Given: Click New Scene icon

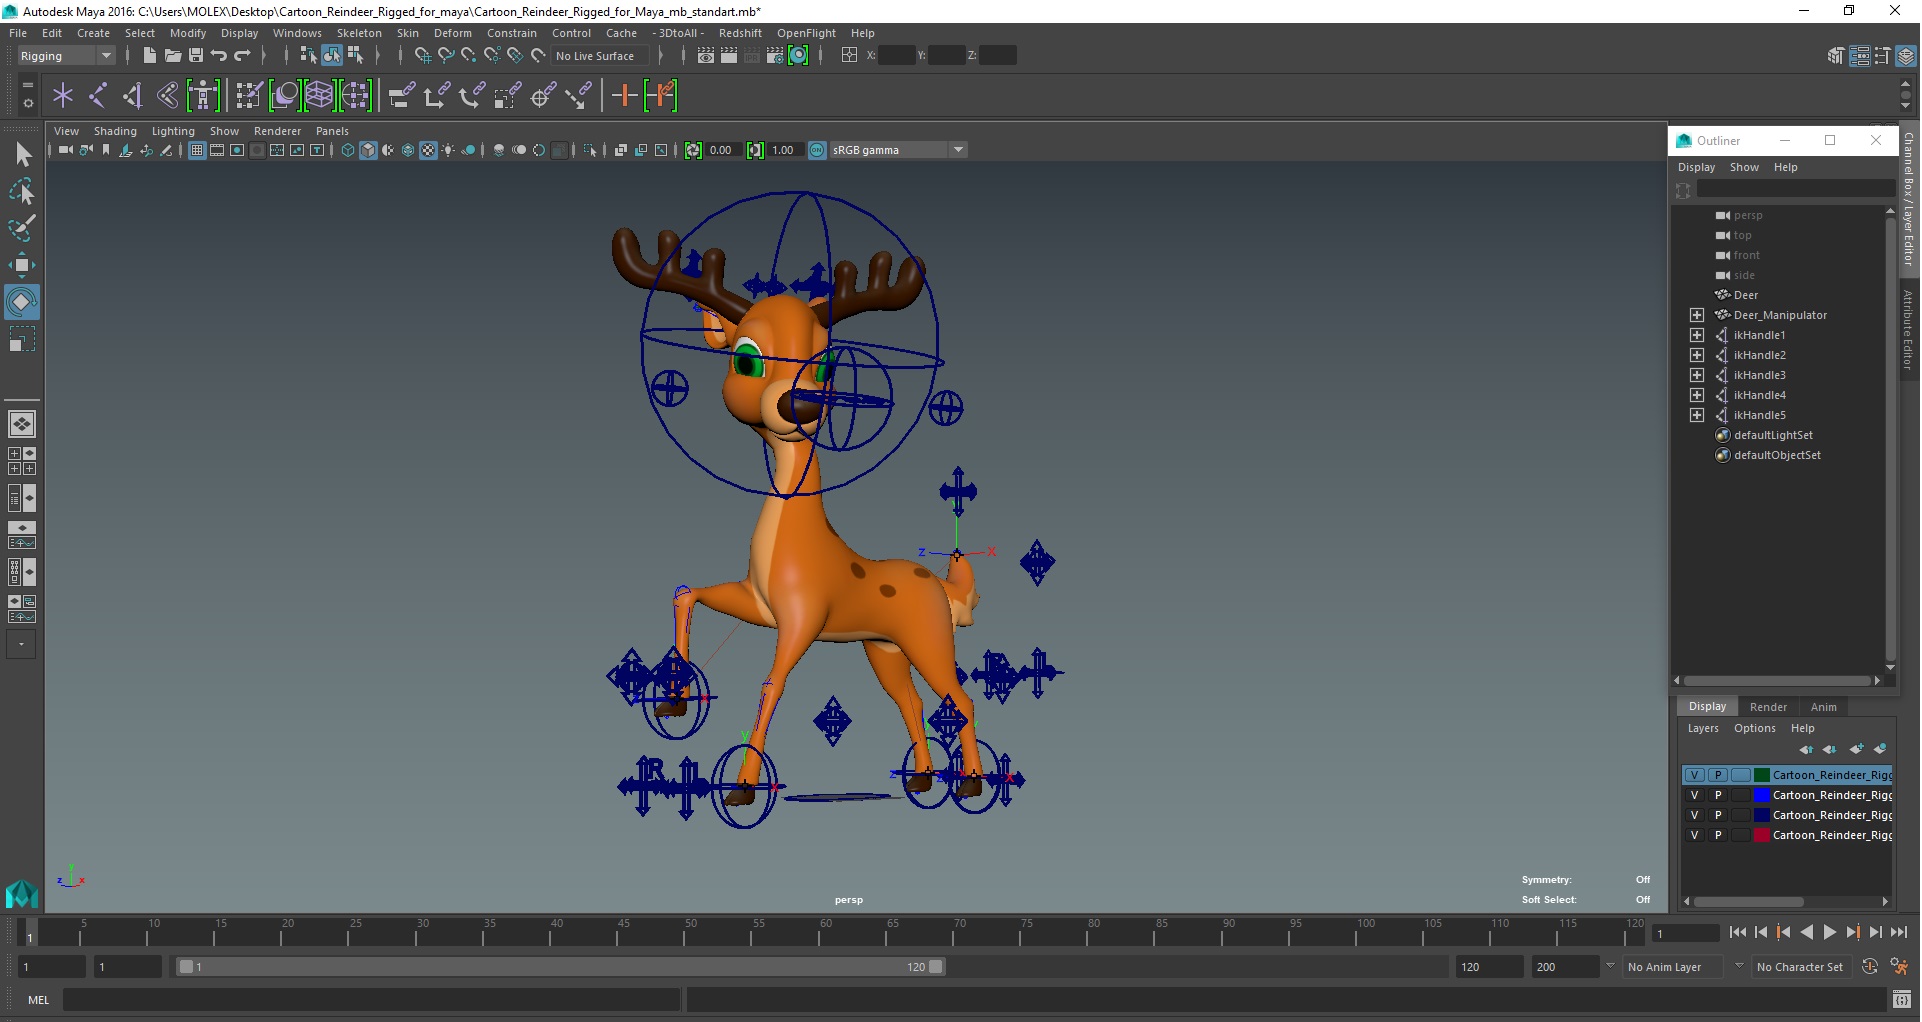Looking at the screenshot, I should tap(149, 56).
